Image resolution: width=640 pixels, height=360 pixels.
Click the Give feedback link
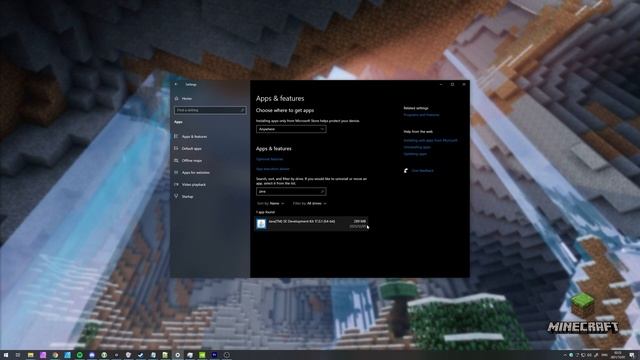pos(422,171)
